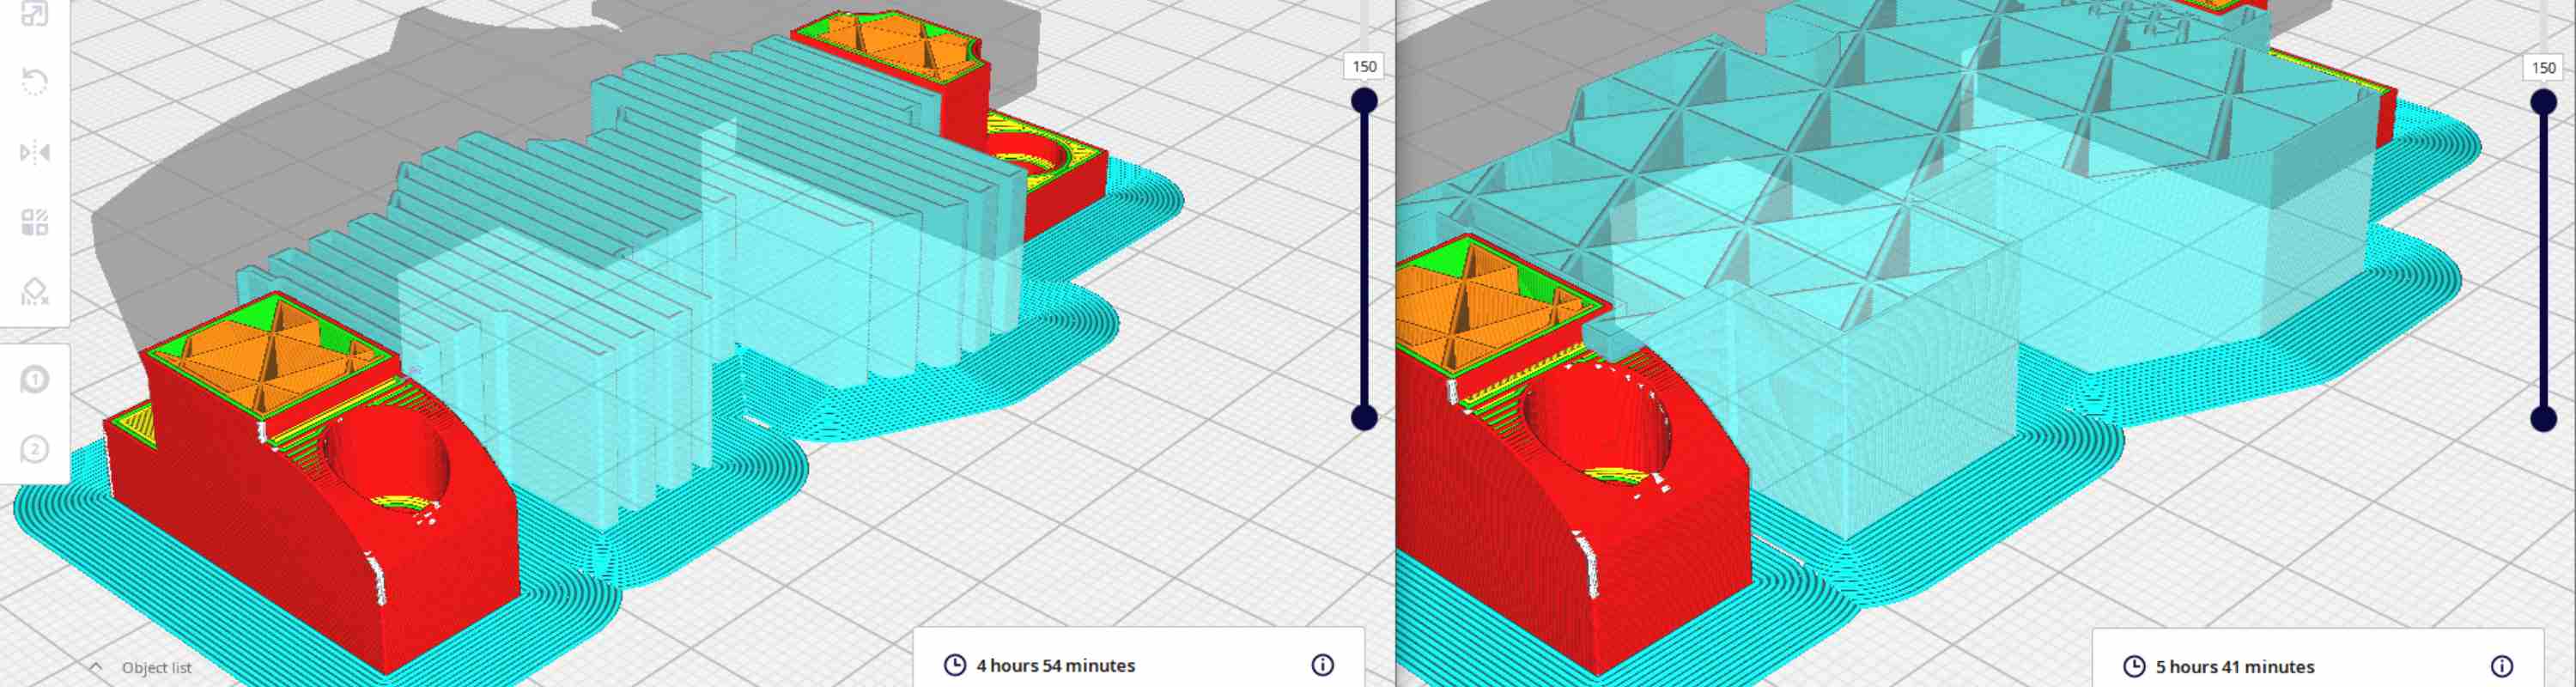Choose extruder 1 button
The height and width of the screenshot is (687, 2576).
coord(34,380)
